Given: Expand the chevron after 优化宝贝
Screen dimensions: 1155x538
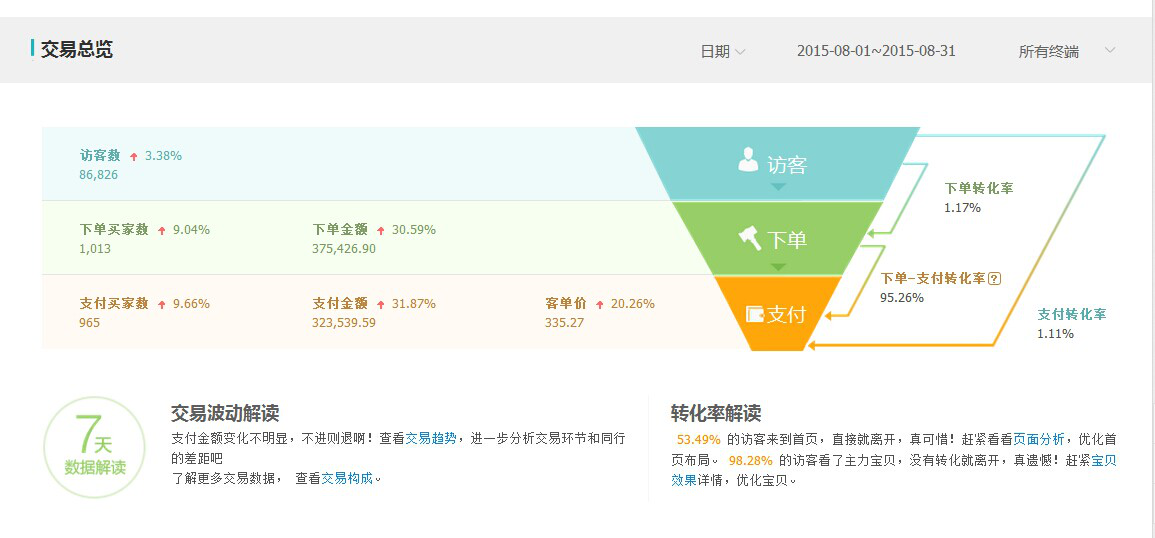Looking at the screenshot, I should point(792,481).
